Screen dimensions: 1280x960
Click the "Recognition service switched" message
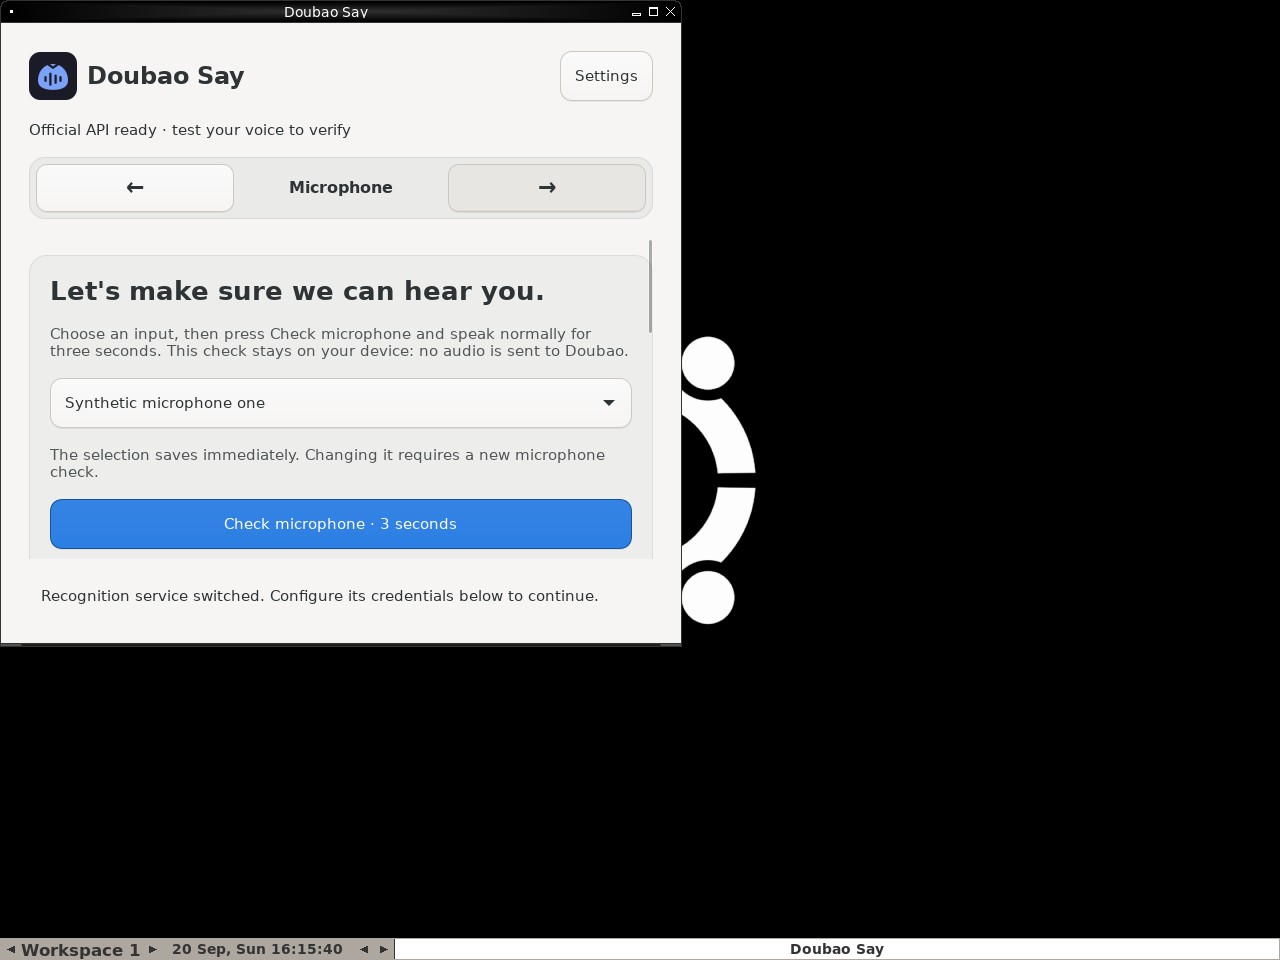click(320, 596)
